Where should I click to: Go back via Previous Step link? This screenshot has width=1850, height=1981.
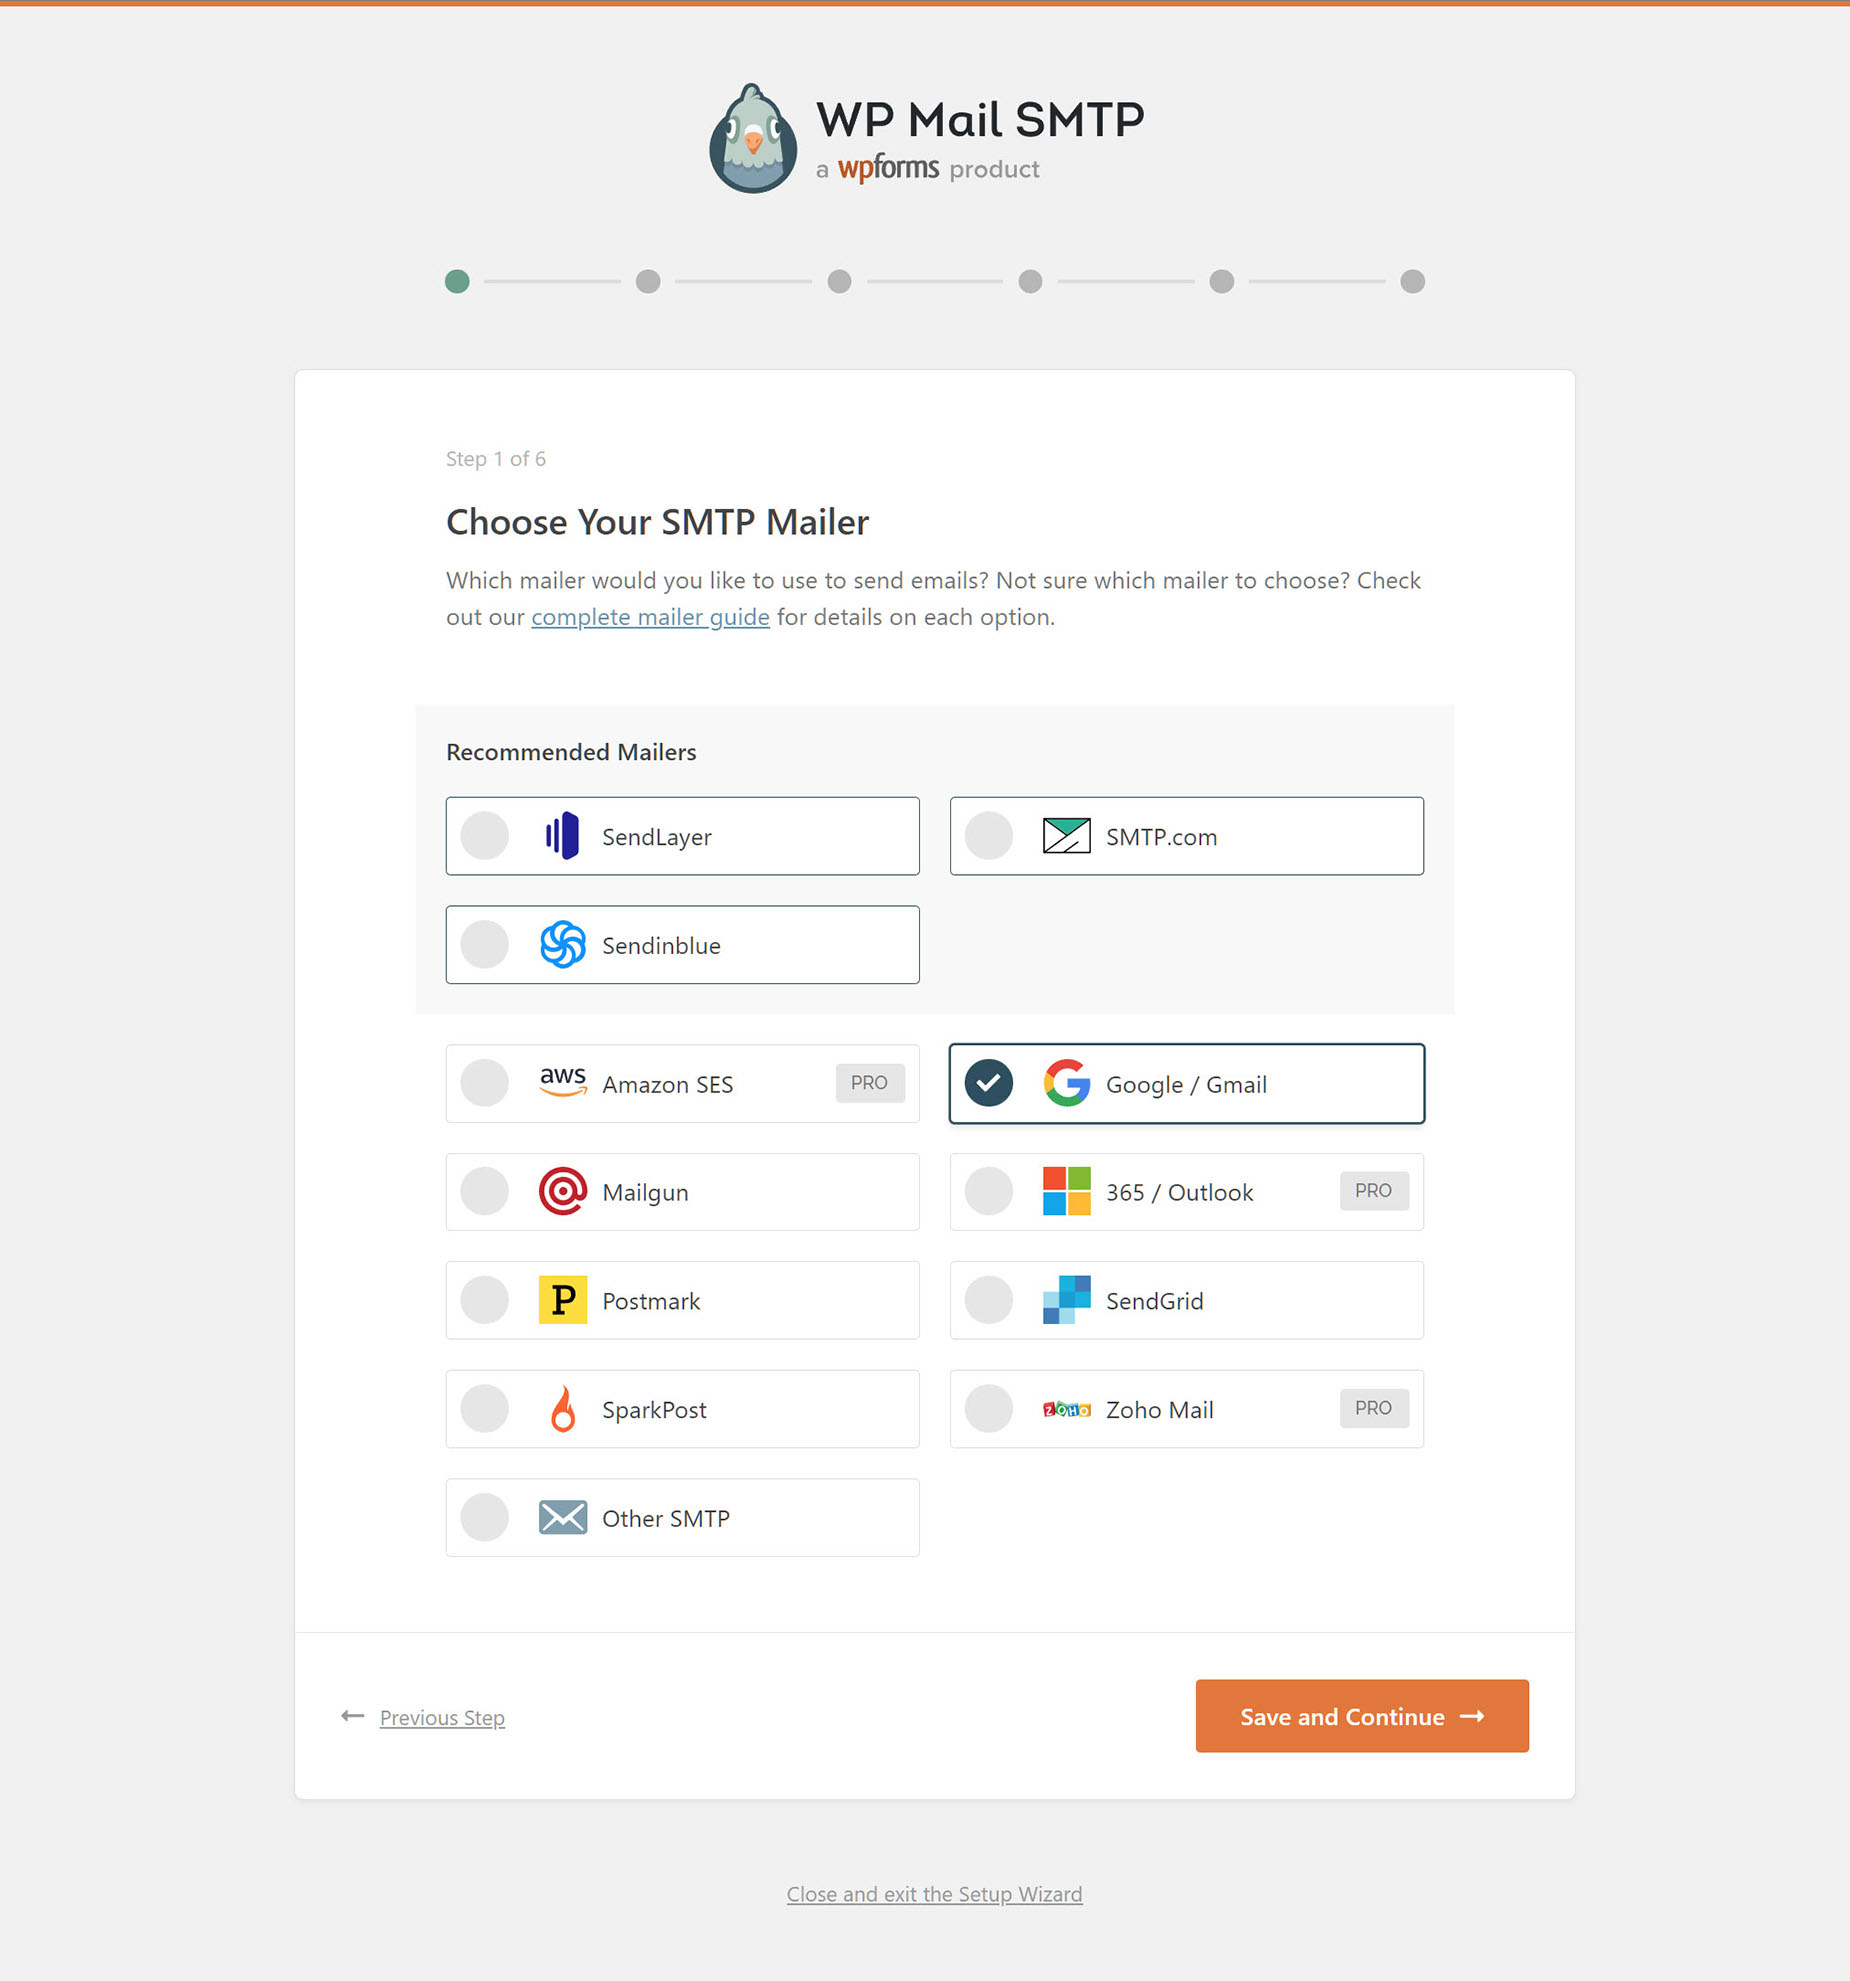pos(442,1717)
